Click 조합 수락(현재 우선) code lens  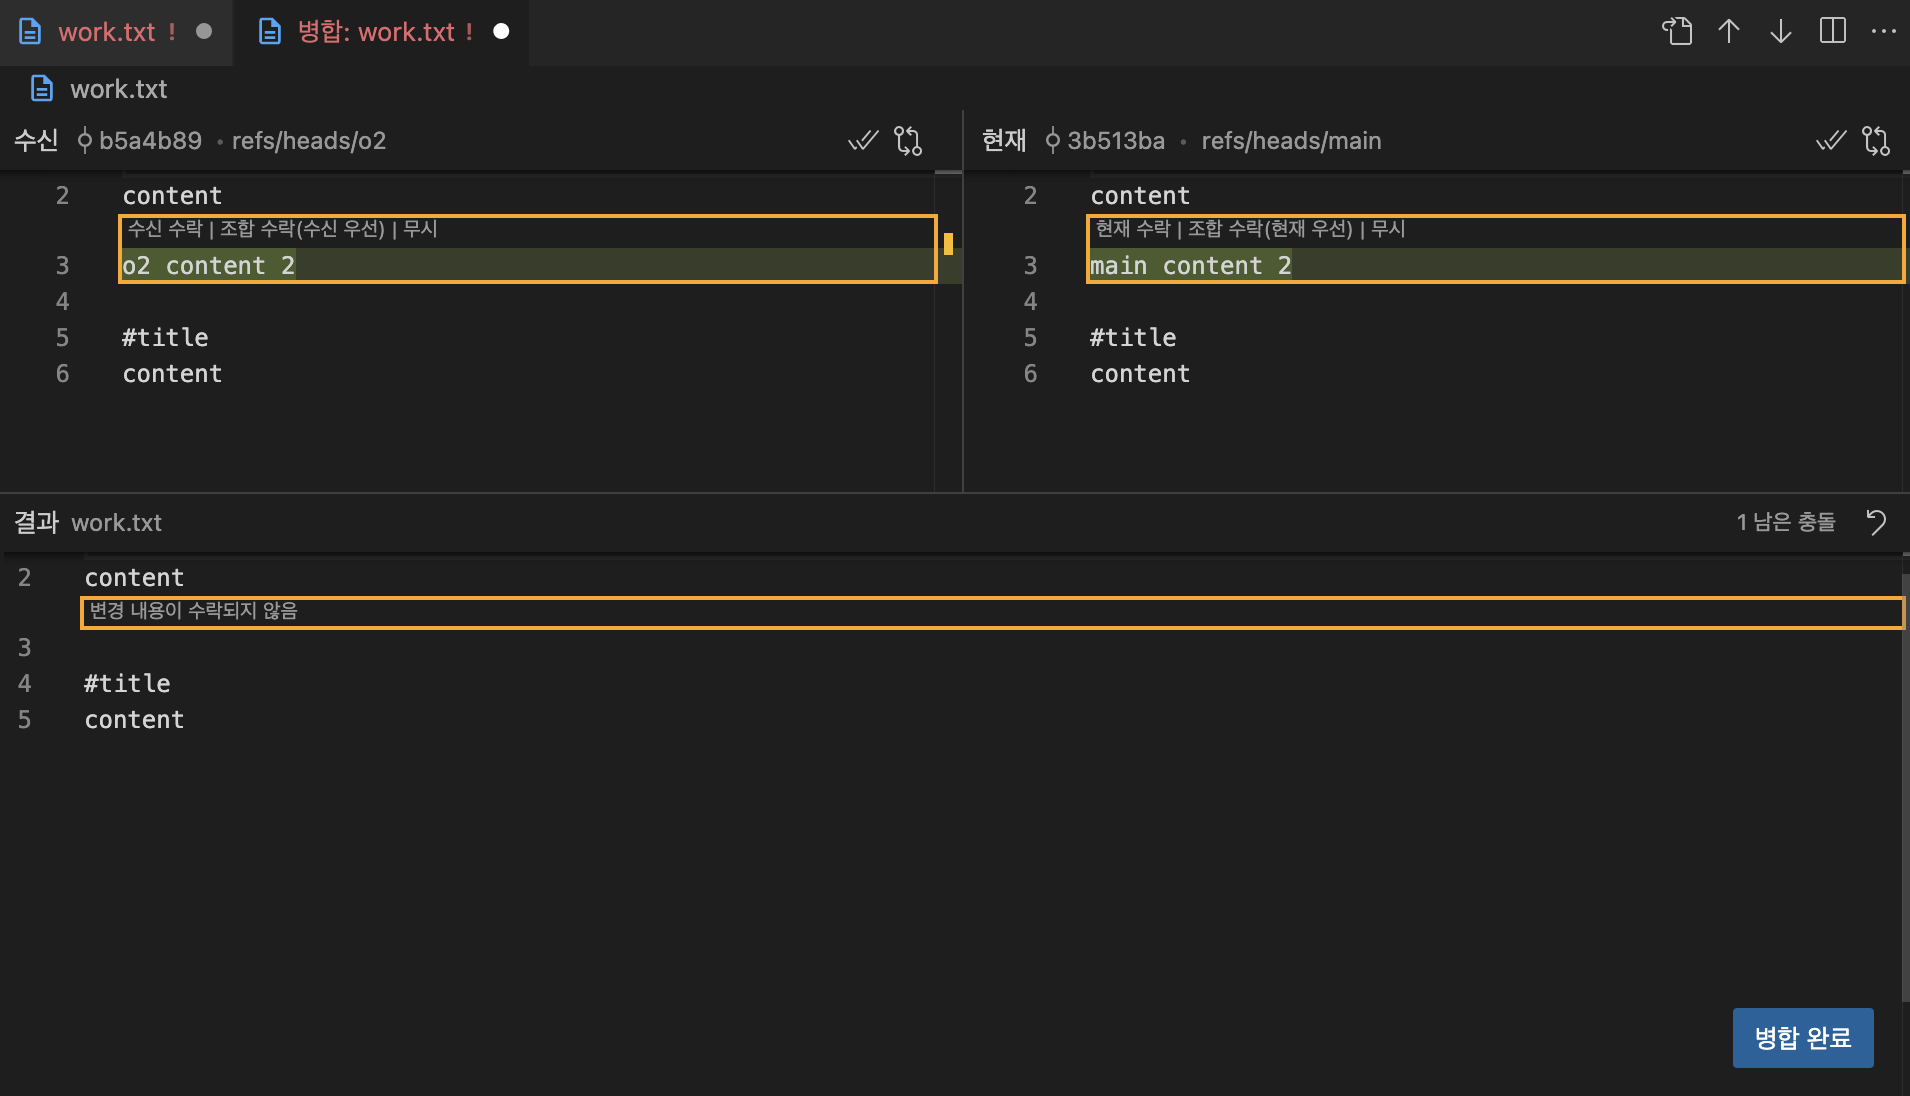[x=1270, y=229]
